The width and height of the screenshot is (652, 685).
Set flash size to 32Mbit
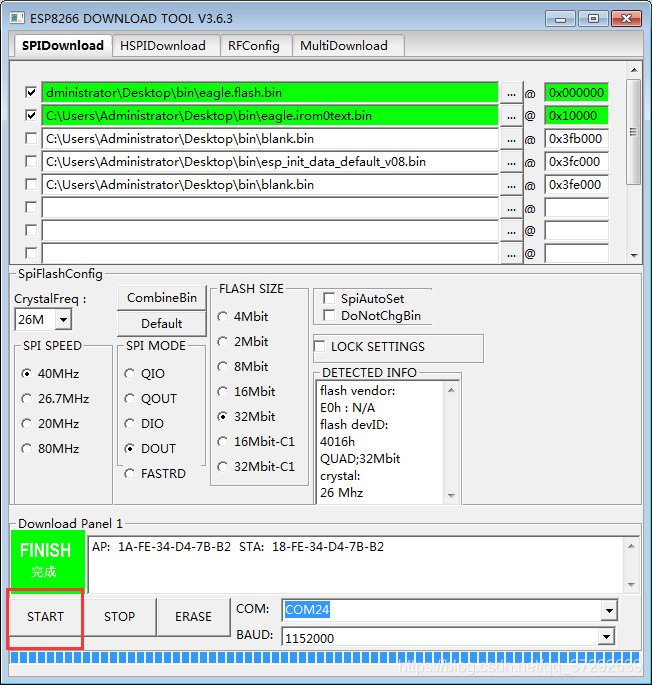223,416
